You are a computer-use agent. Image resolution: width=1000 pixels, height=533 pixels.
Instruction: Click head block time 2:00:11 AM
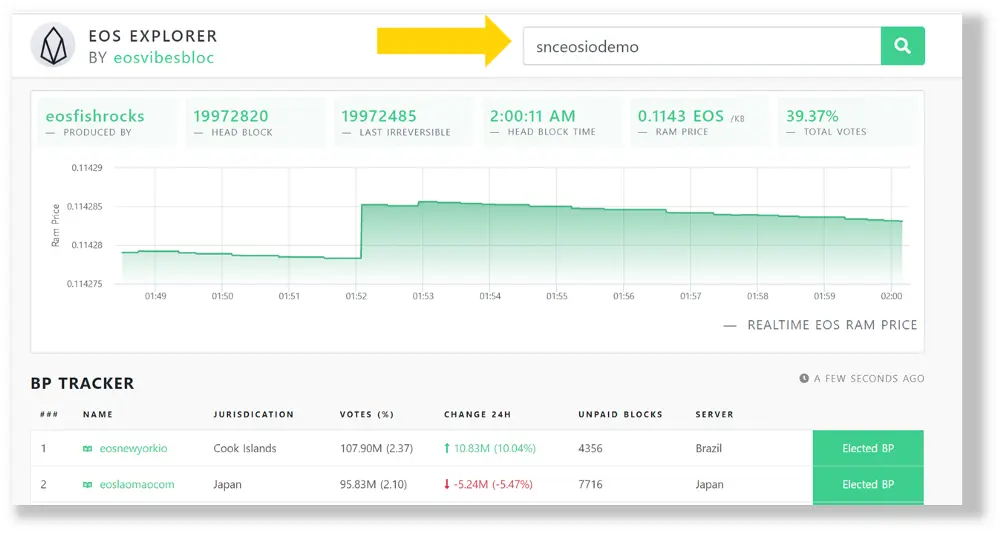533,116
